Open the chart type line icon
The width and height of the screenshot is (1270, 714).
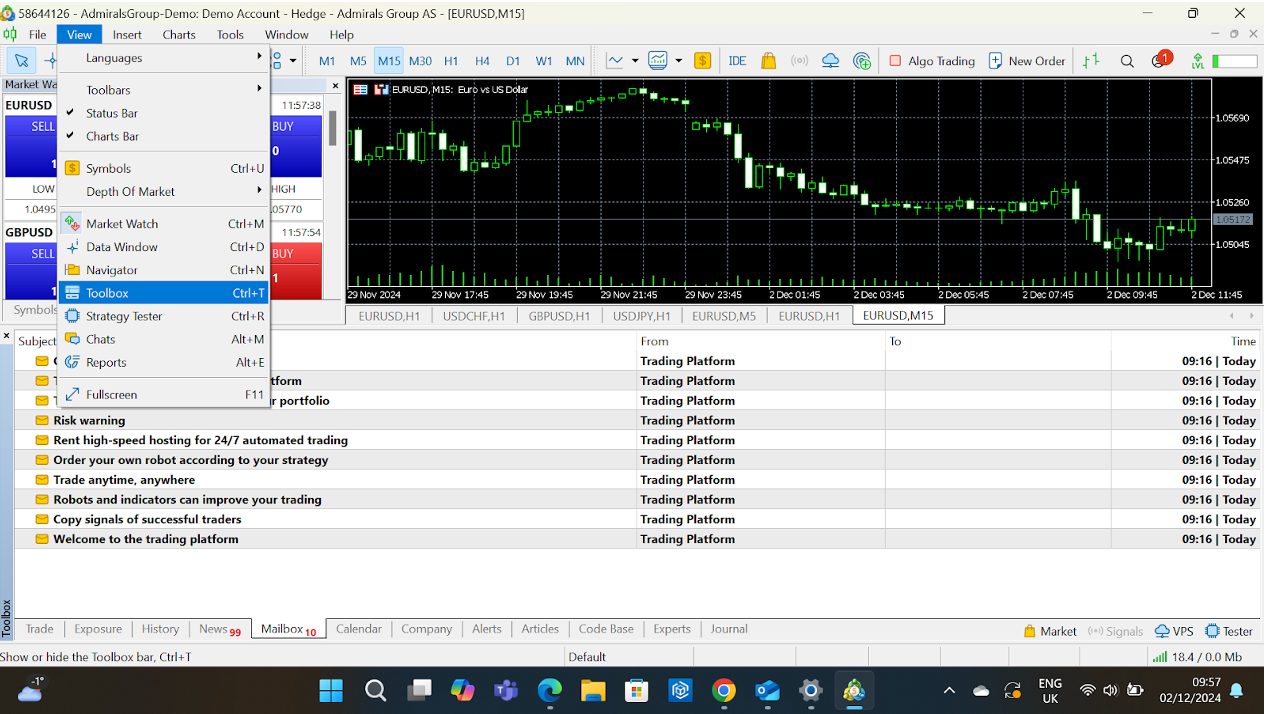coord(615,61)
